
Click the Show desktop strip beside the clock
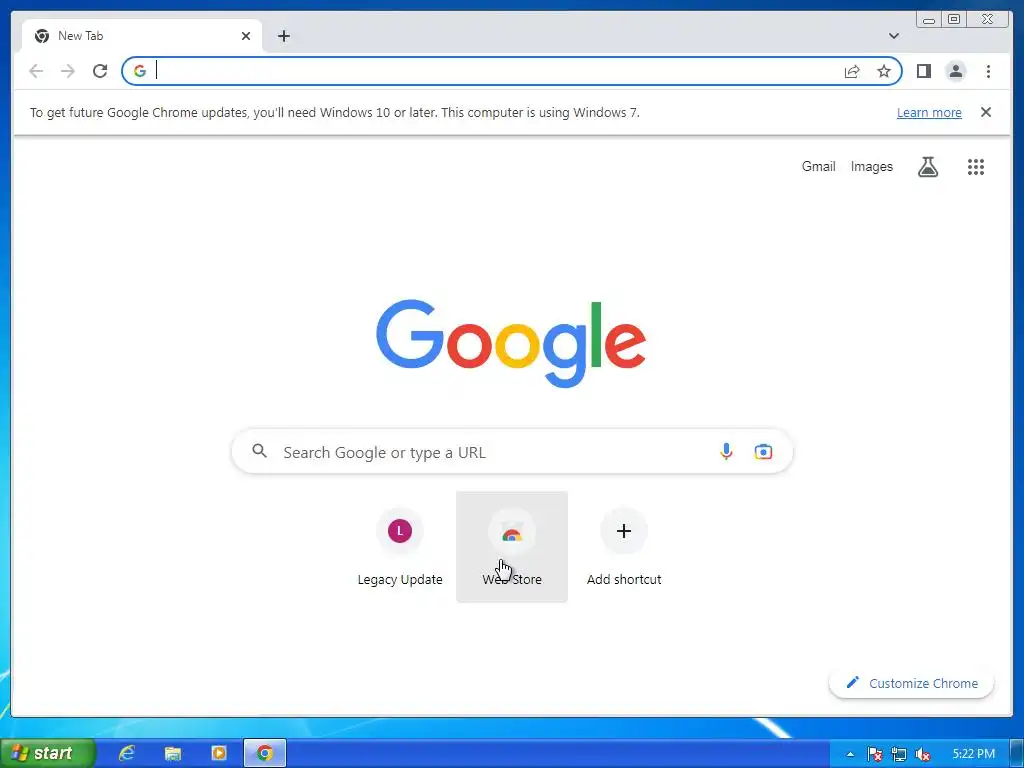(x=1017, y=754)
